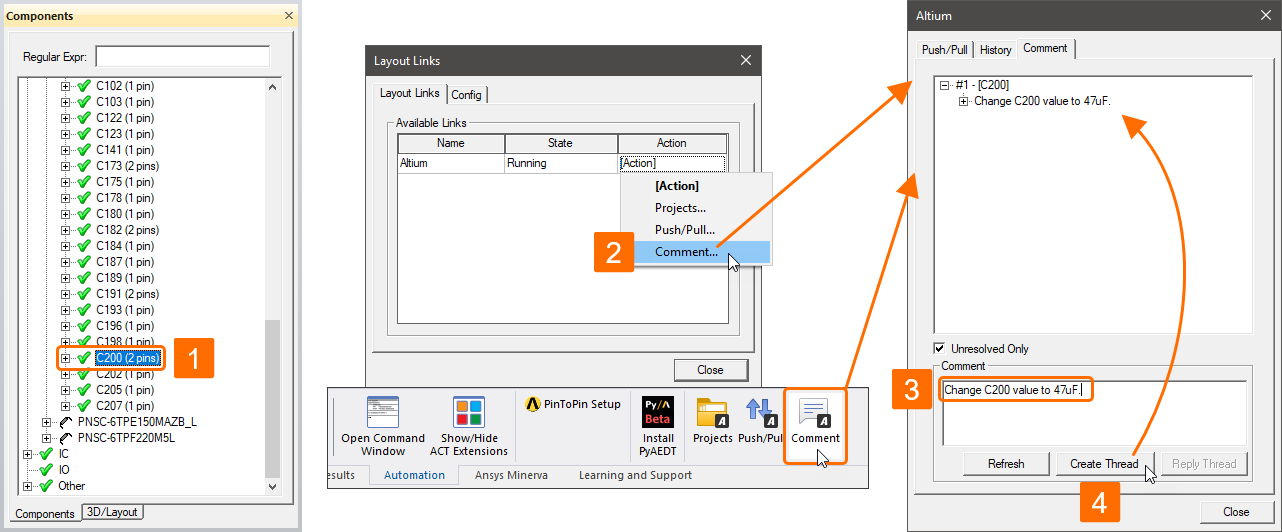The height and width of the screenshot is (532, 1282).
Task: Select C175 (1 pin) tree row
Action: click(x=125, y=182)
